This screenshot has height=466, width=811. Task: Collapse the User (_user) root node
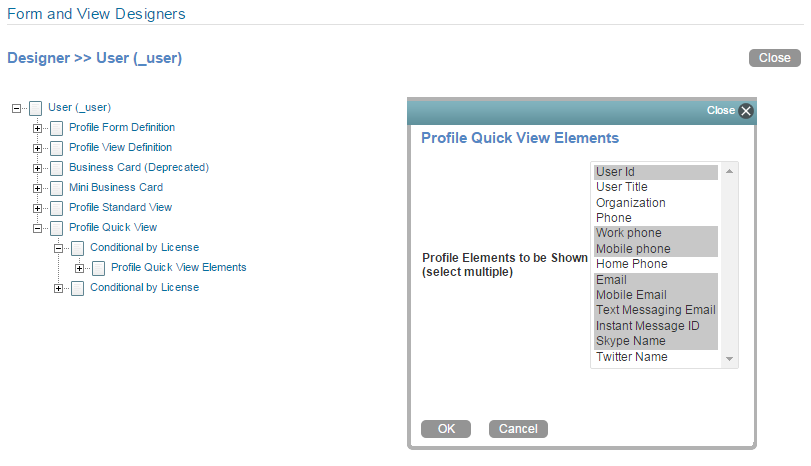click(17, 108)
